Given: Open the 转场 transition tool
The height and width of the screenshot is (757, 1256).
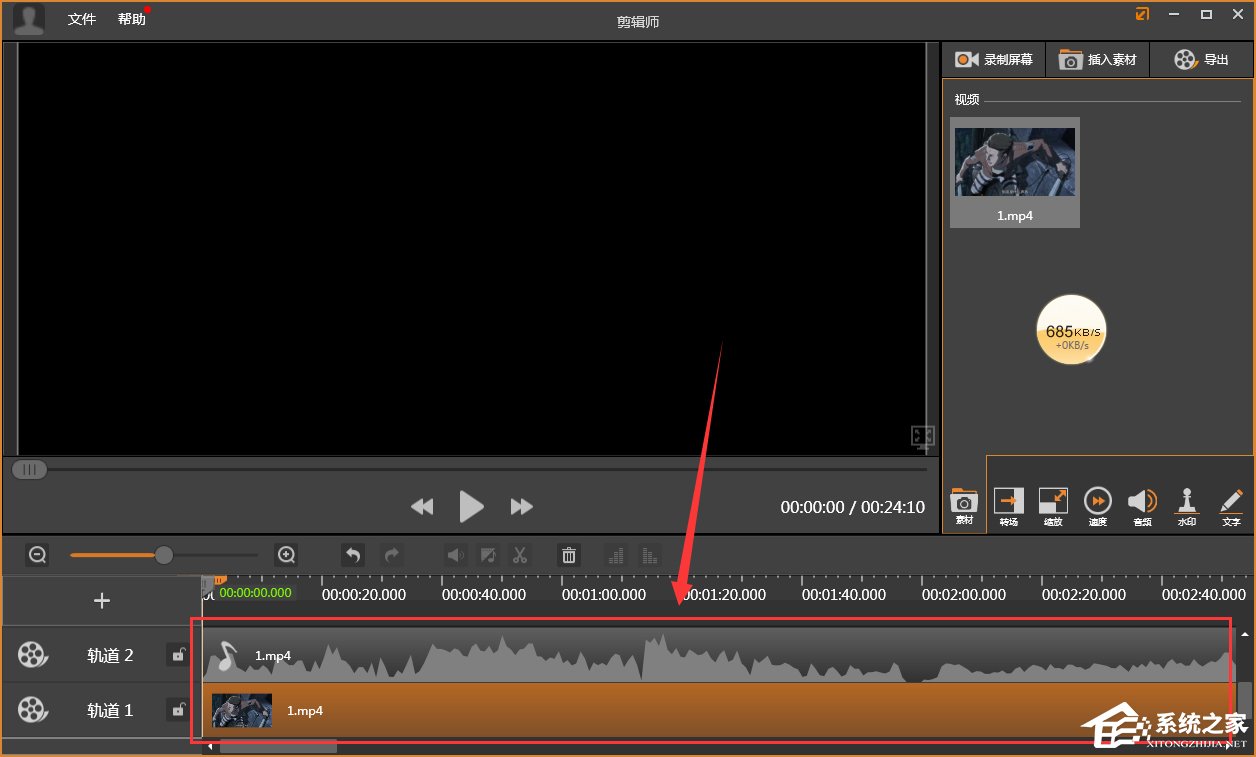Looking at the screenshot, I should point(1008,505).
